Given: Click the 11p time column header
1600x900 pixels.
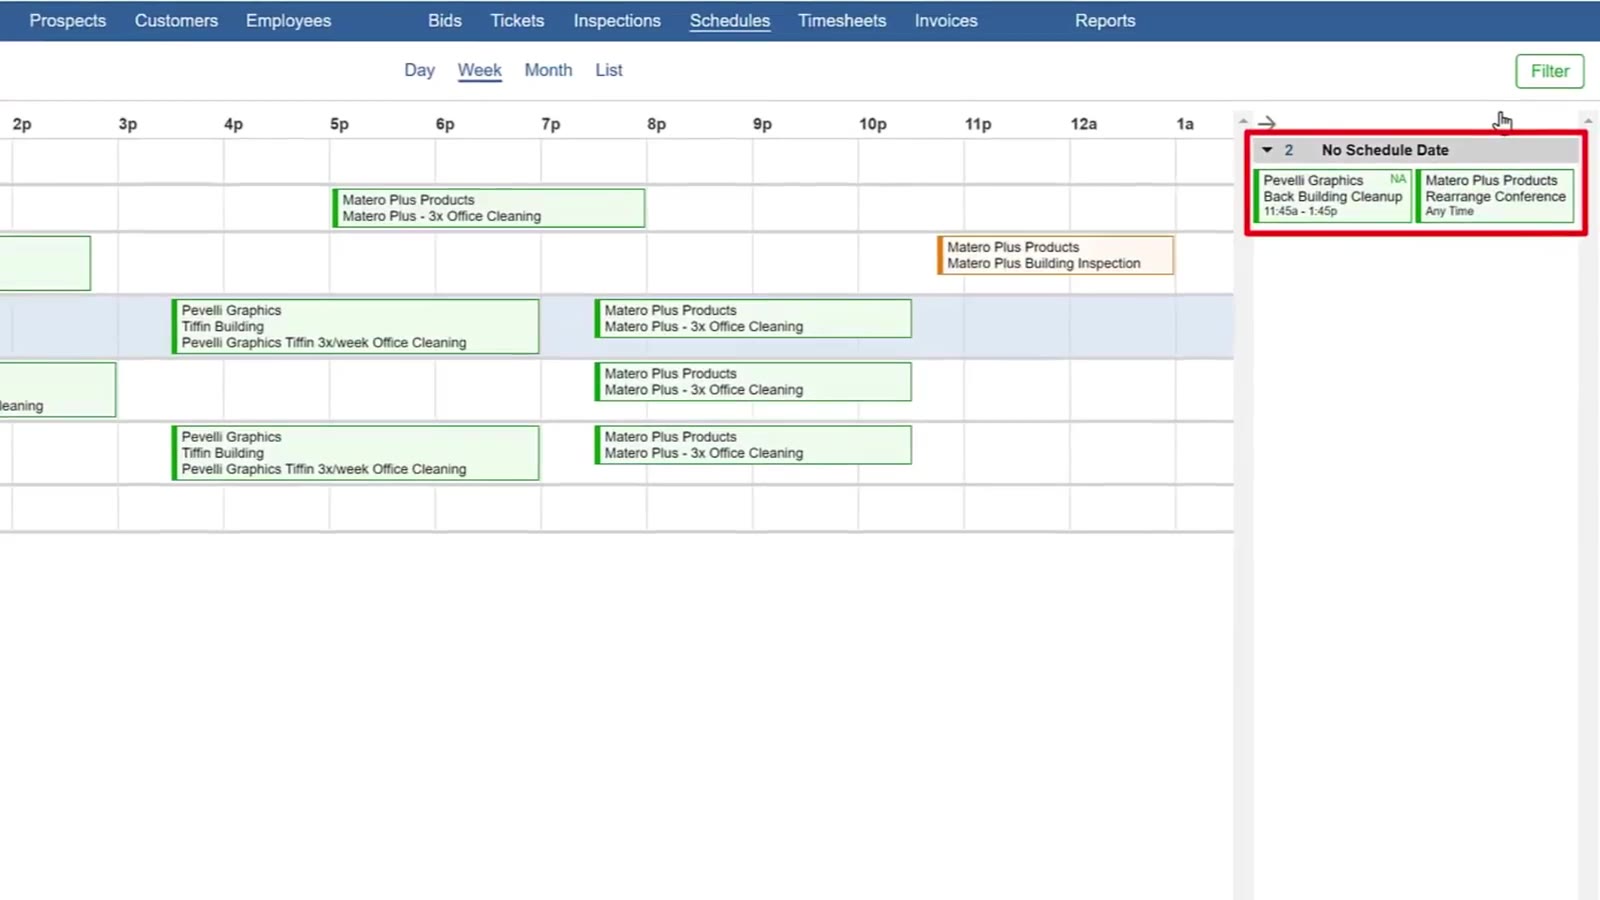Looking at the screenshot, I should [978, 124].
